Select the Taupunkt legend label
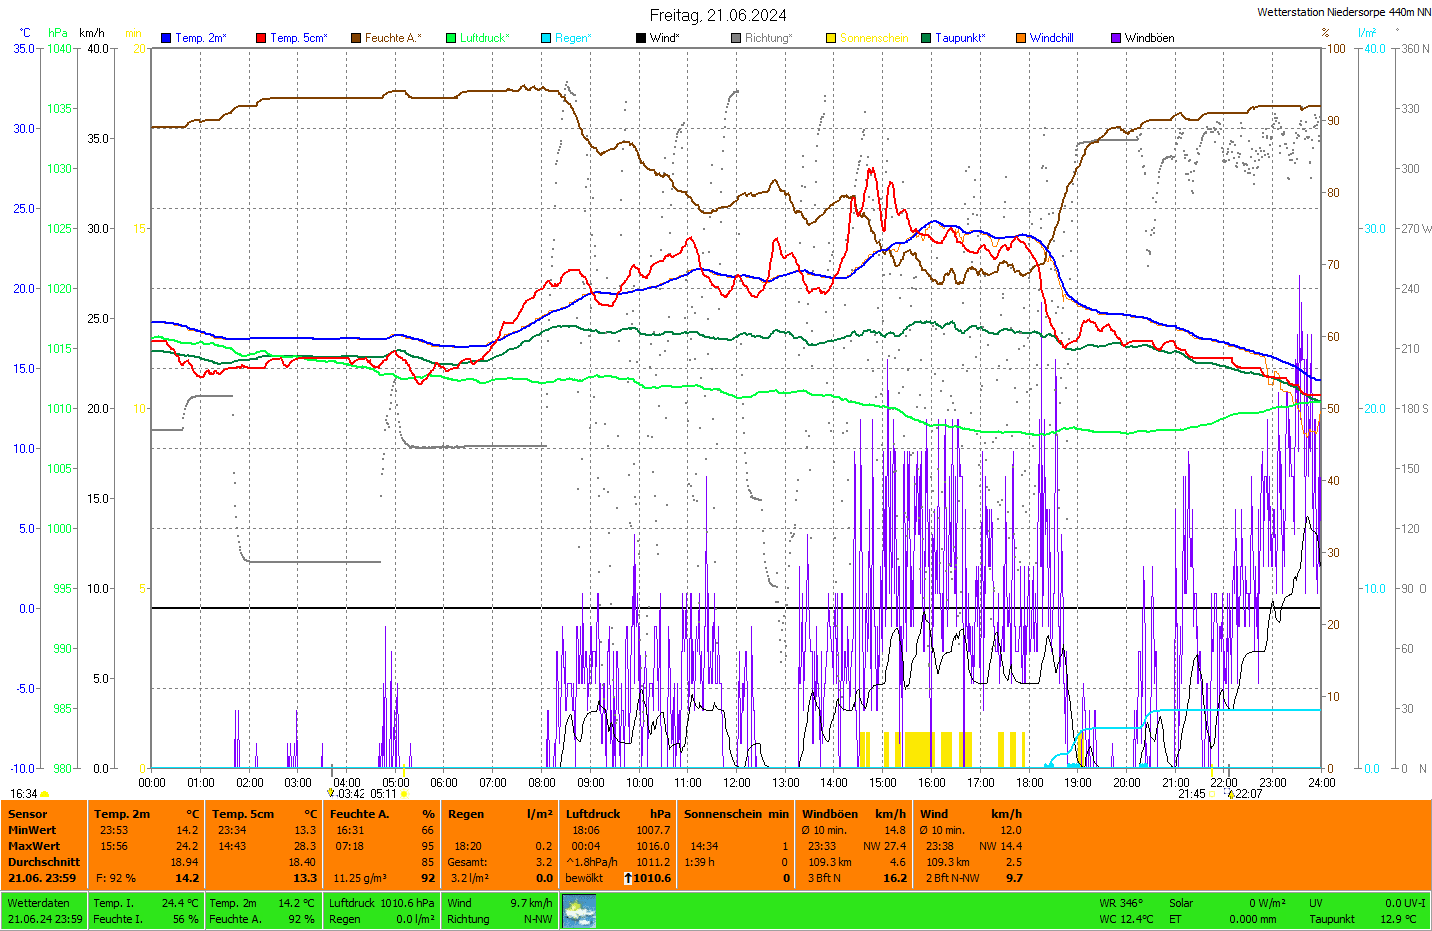 click(x=960, y=38)
